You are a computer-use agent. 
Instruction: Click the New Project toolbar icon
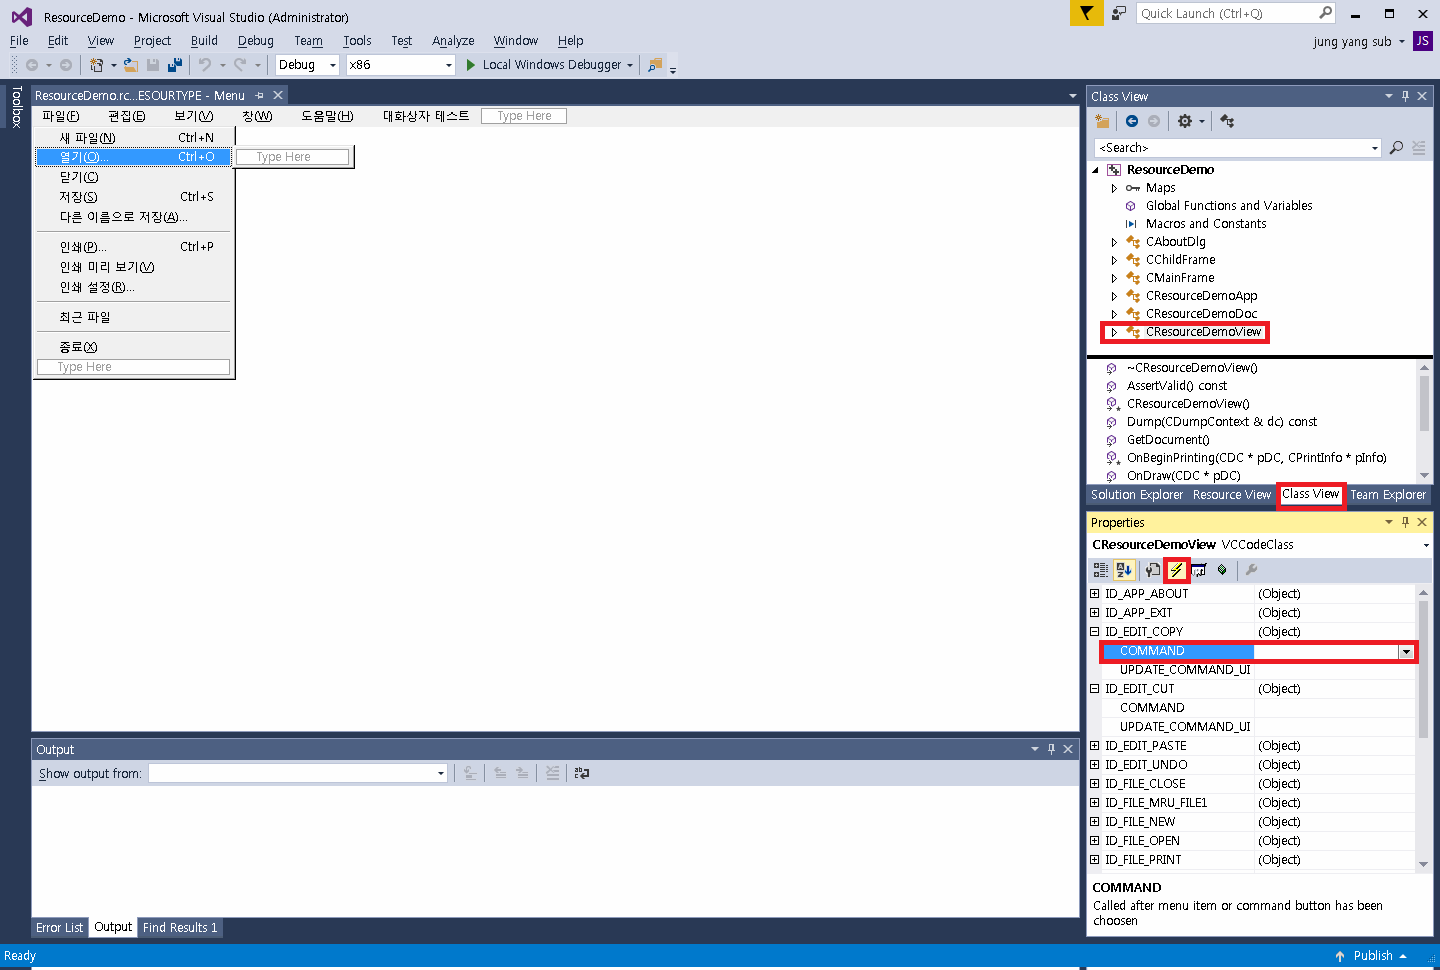[96, 65]
